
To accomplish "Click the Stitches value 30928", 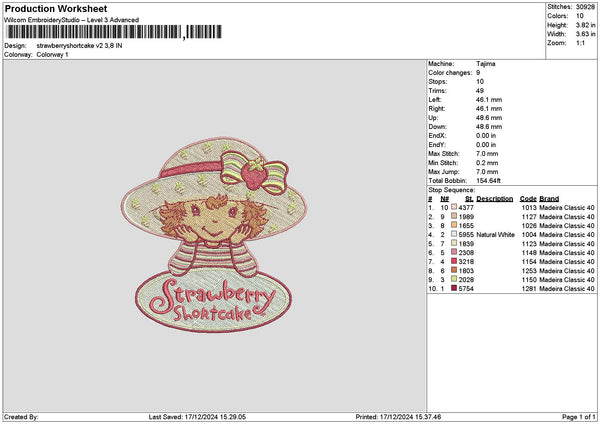I will (585, 7).
